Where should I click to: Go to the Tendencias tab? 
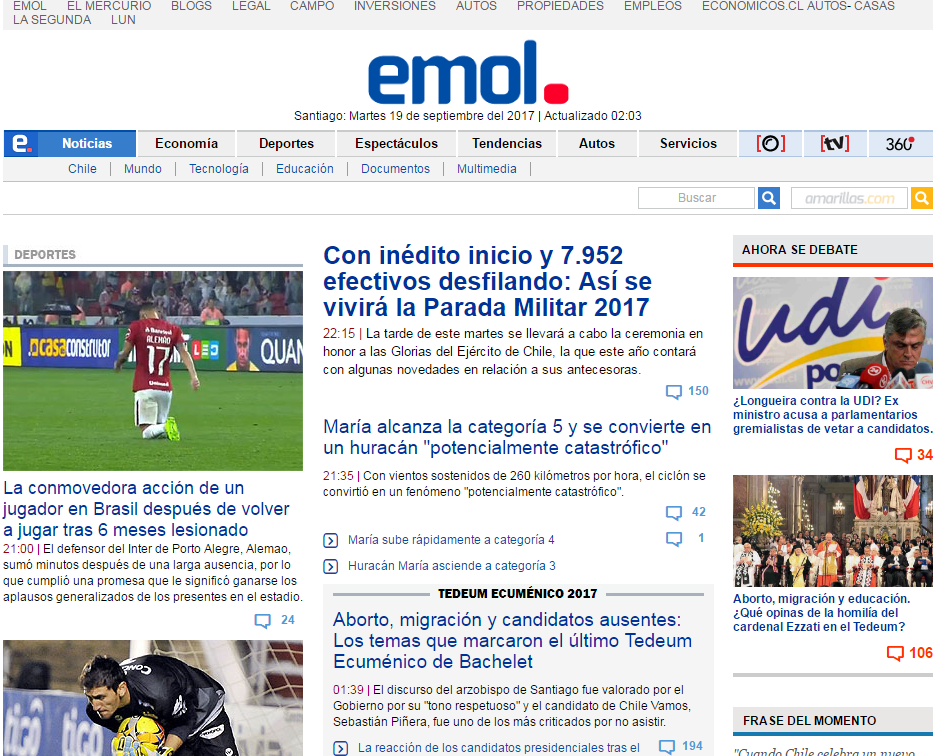click(507, 143)
